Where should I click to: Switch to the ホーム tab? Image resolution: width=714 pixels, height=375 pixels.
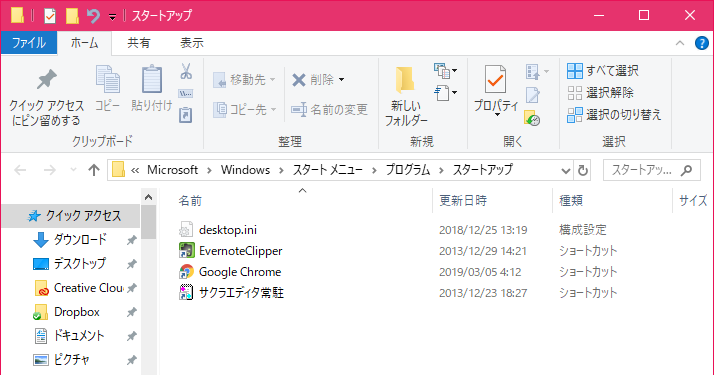tap(84, 43)
